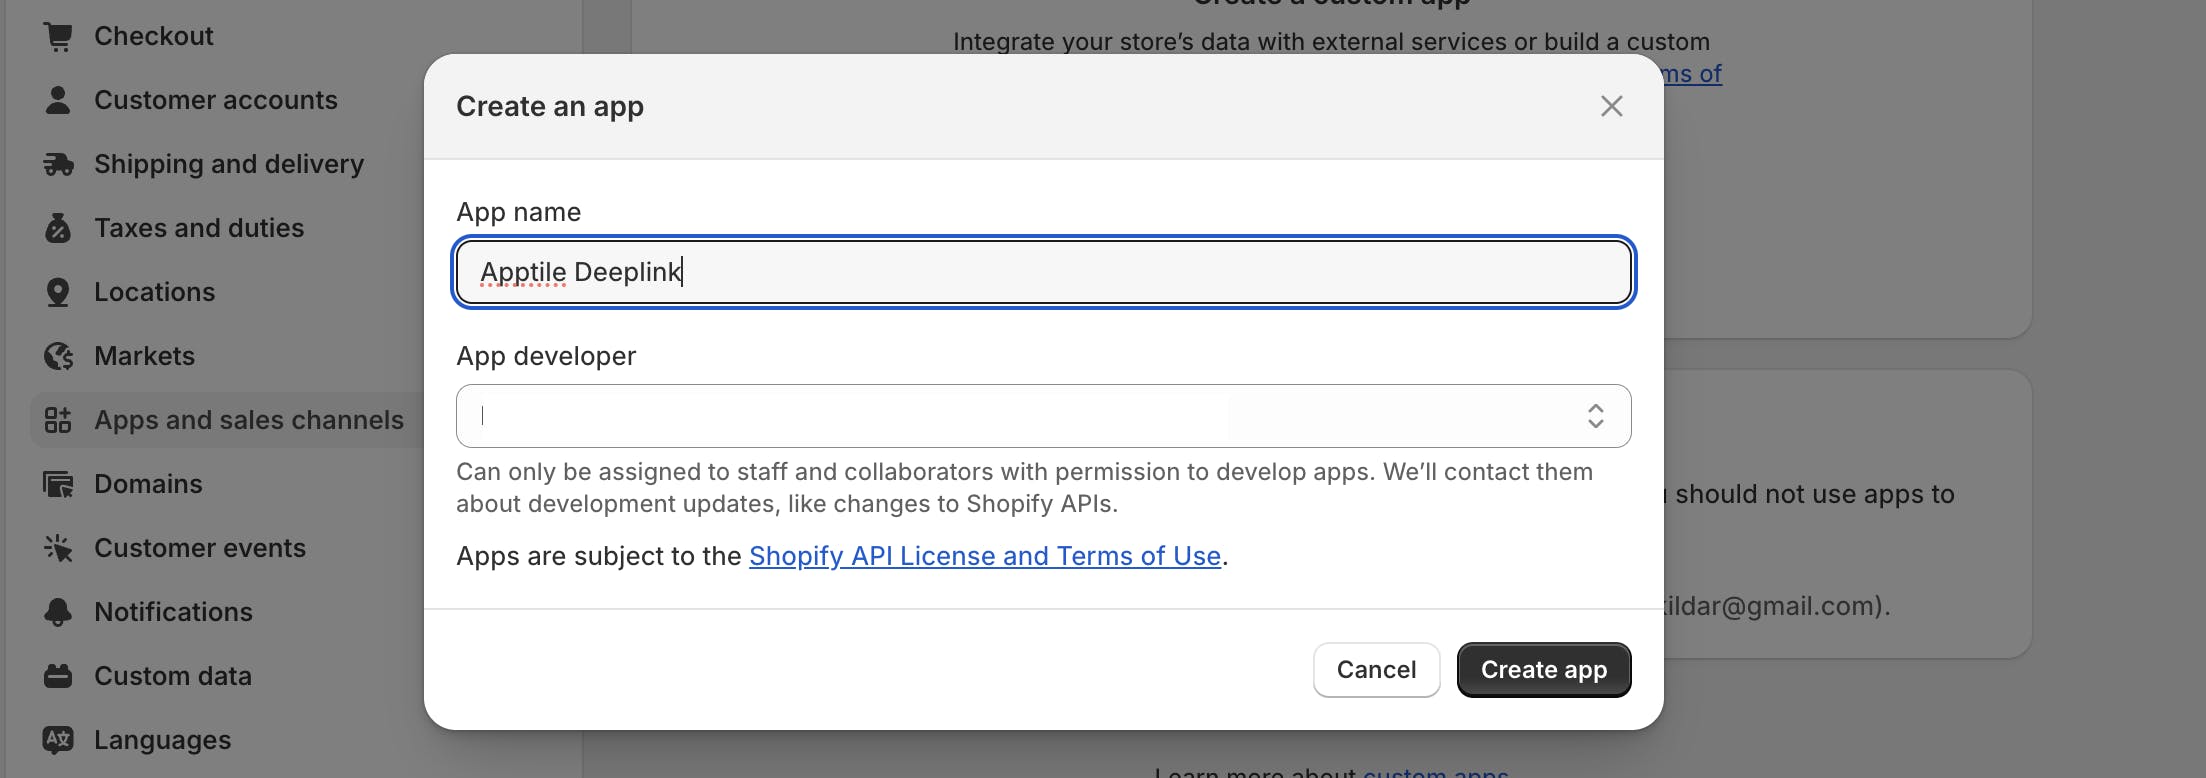Click the App developer selector arrows
Screen dimensions: 2206x778
coord(1595,416)
